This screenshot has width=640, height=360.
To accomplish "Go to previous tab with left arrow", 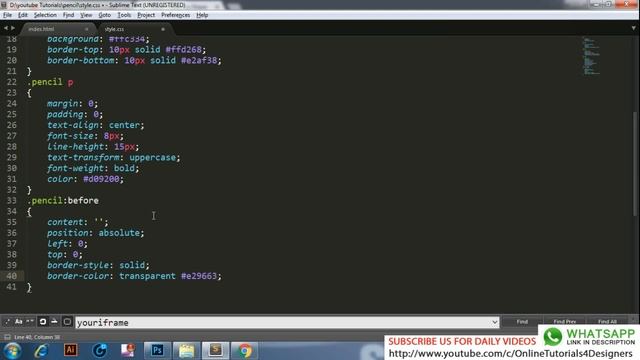I will [x=6, y=28].
